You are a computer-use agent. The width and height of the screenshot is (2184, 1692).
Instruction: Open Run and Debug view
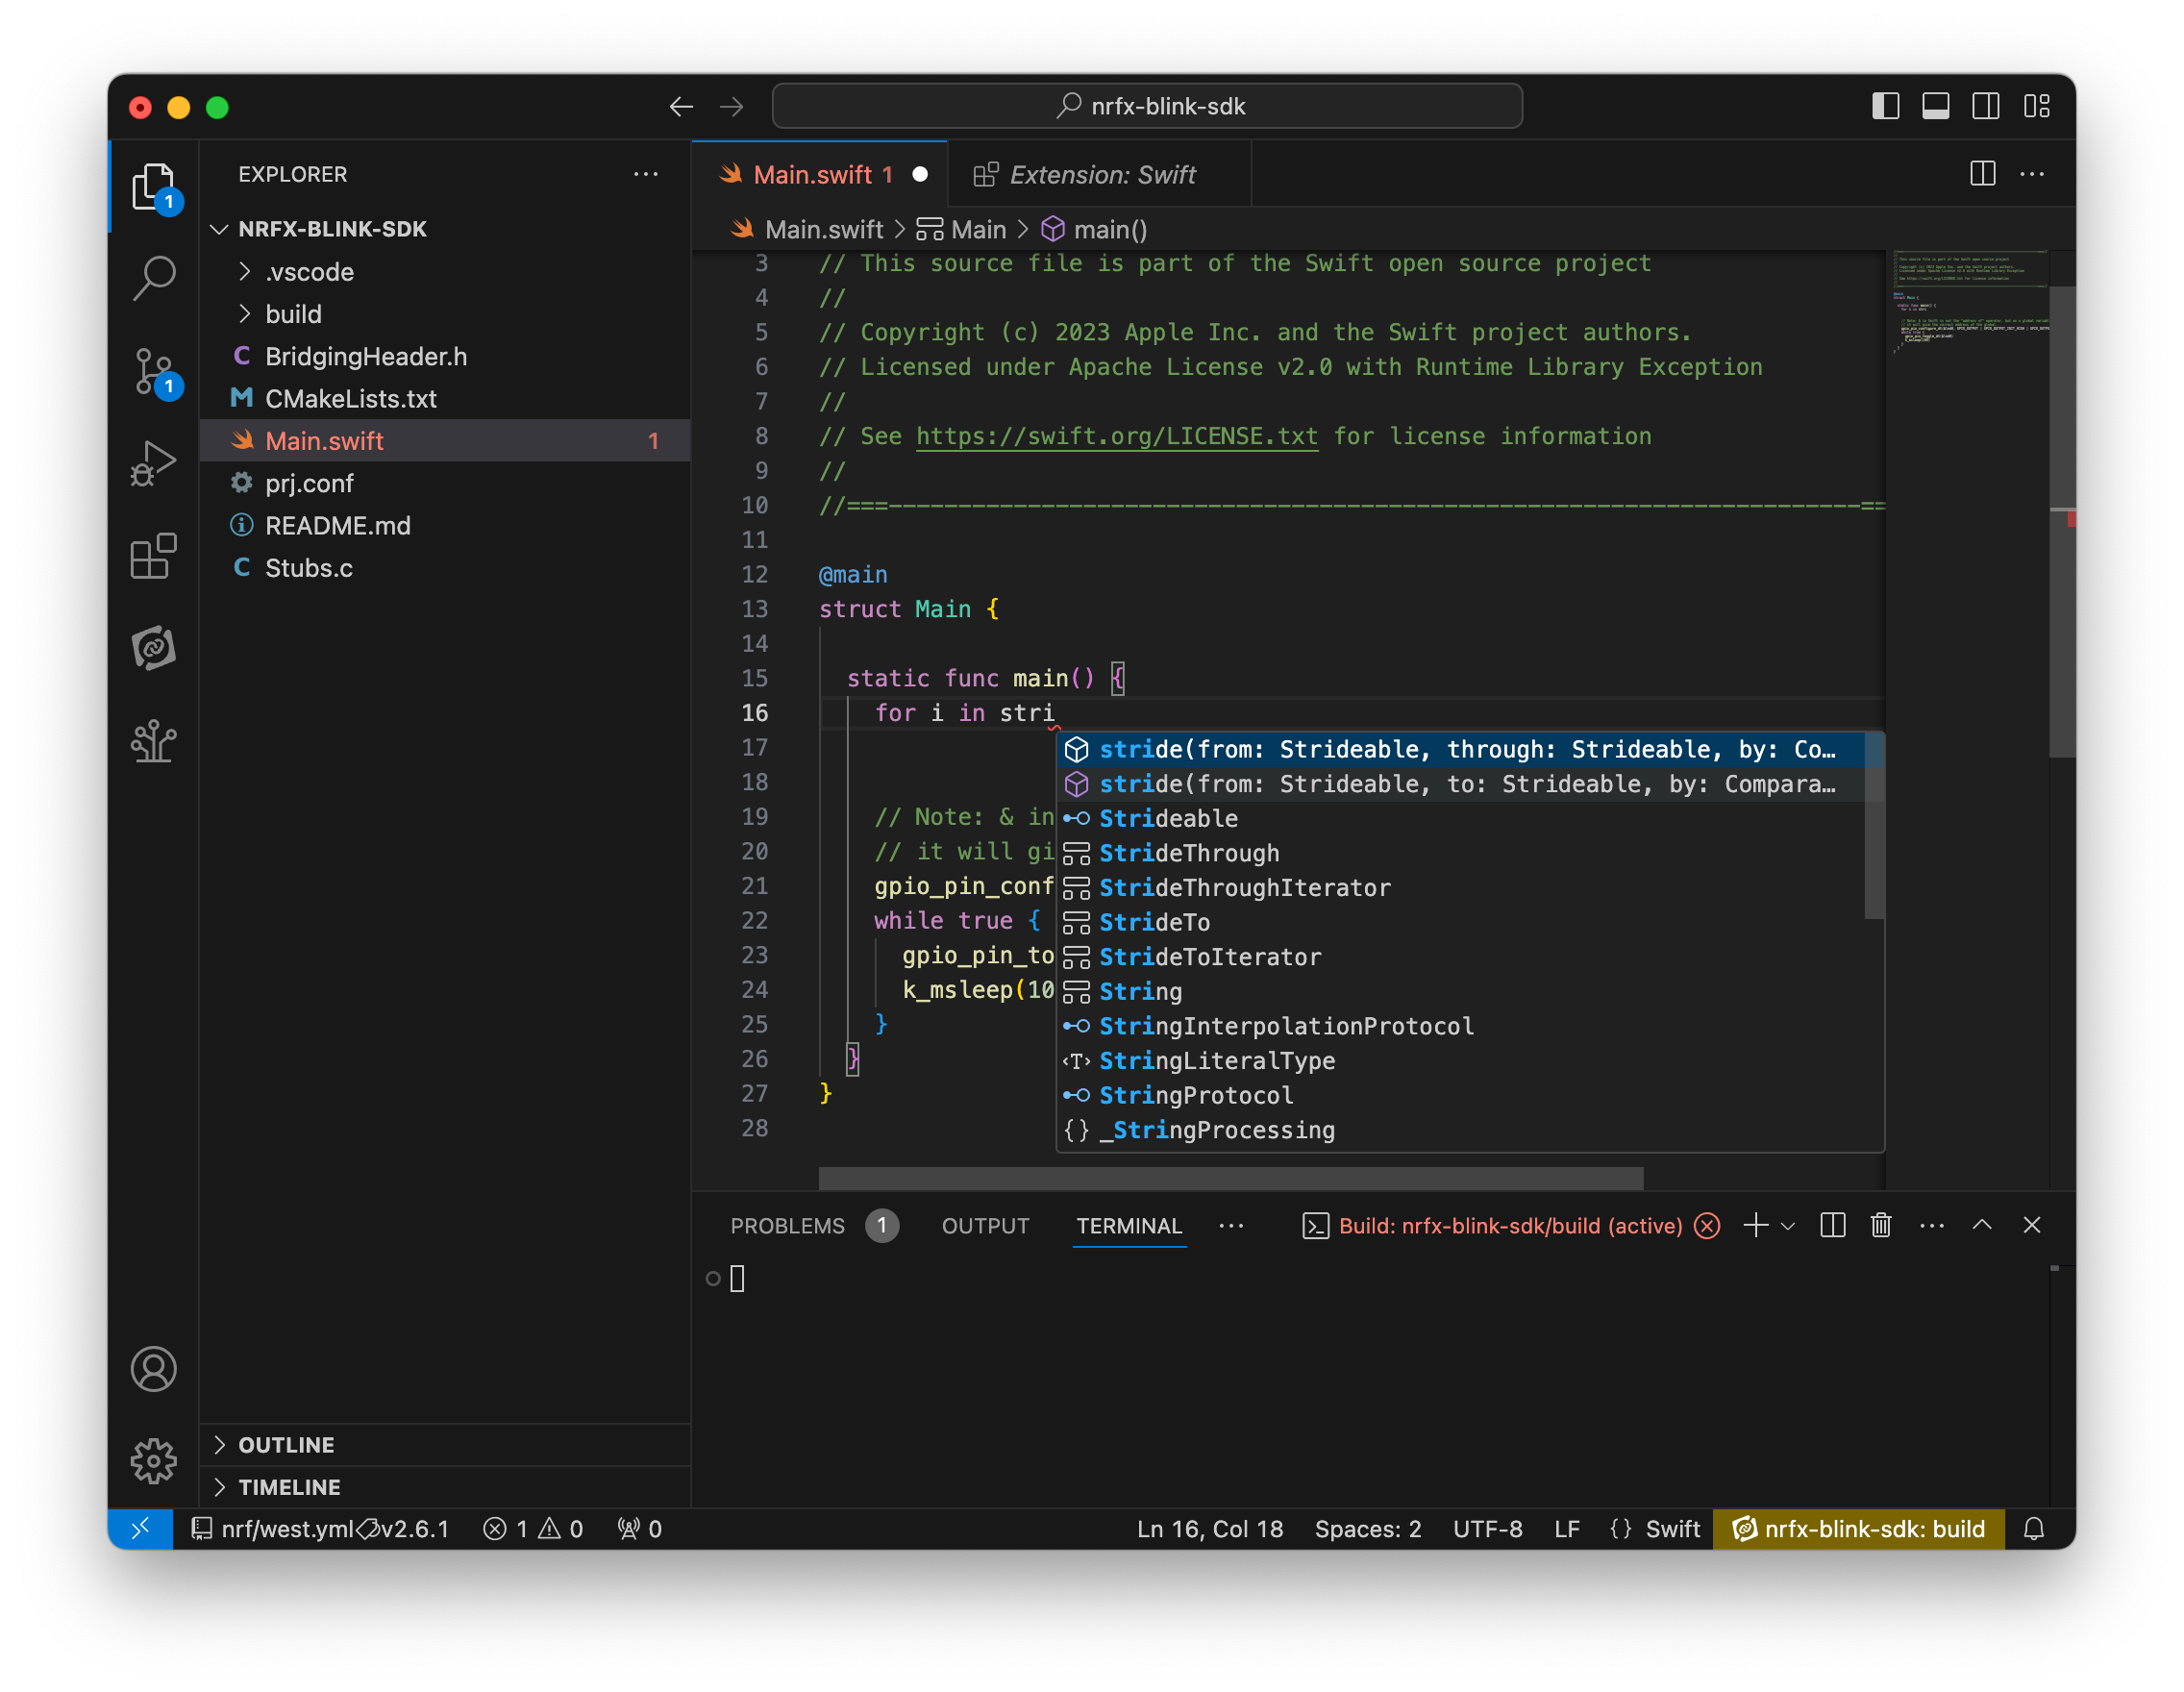pyautogui.click(x=153, y=463)
